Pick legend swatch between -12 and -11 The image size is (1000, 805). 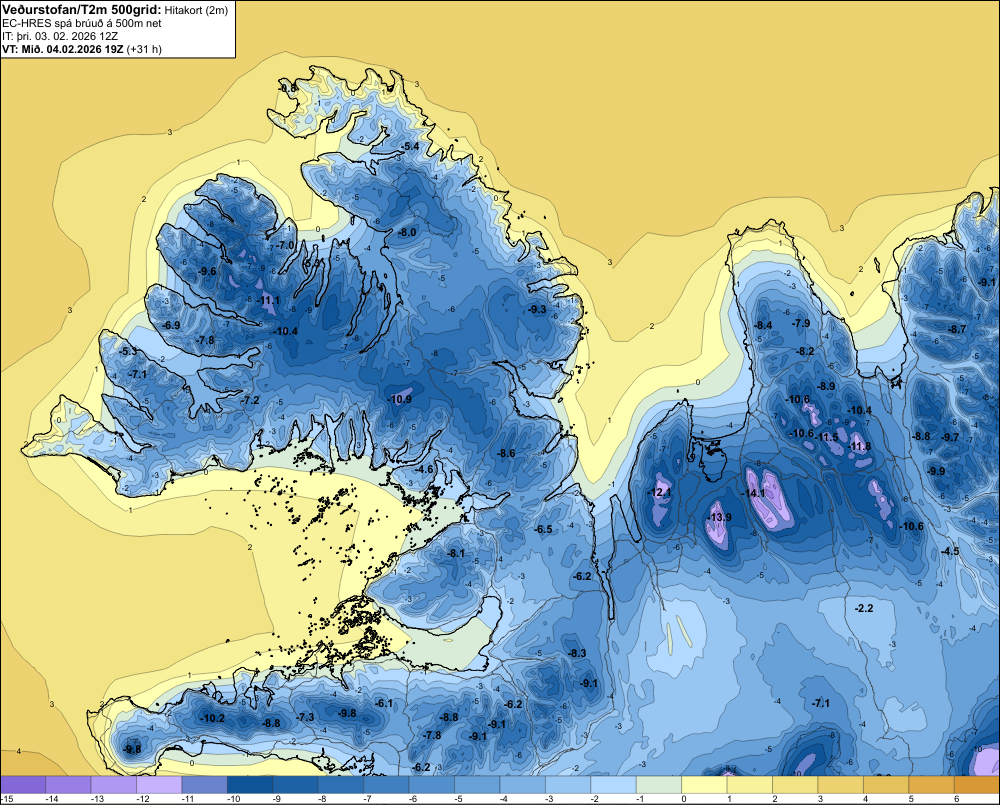pyautogui.click(x=159, y=785)
